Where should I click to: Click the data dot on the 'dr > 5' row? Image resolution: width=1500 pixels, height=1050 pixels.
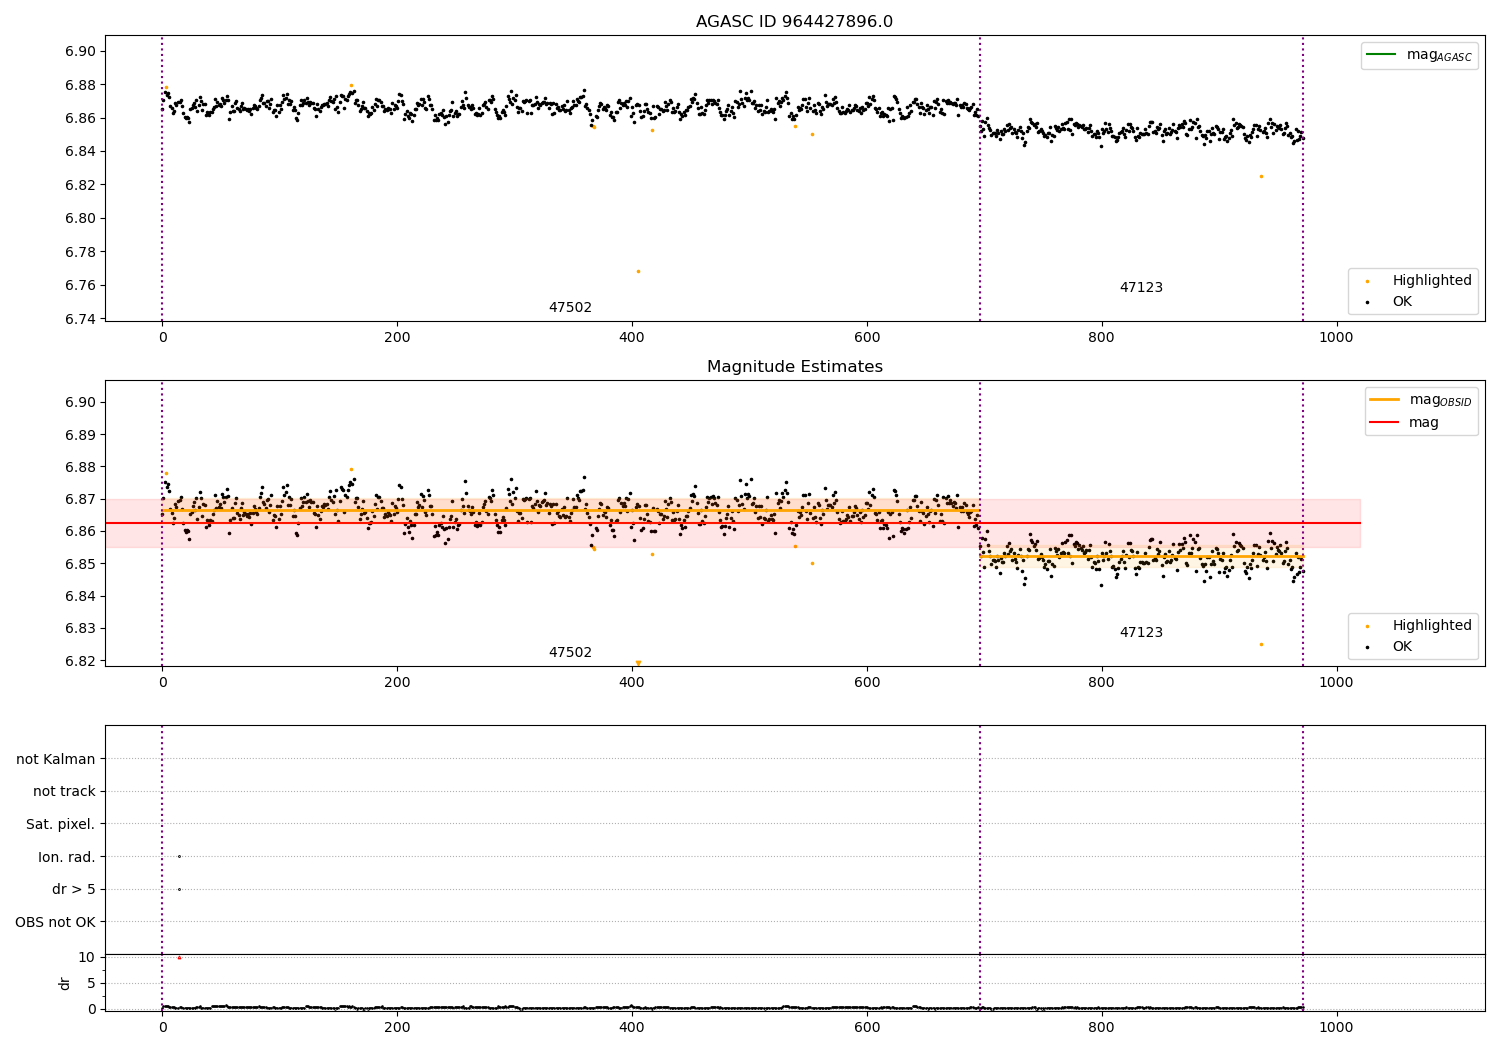[x=179, y=889]
